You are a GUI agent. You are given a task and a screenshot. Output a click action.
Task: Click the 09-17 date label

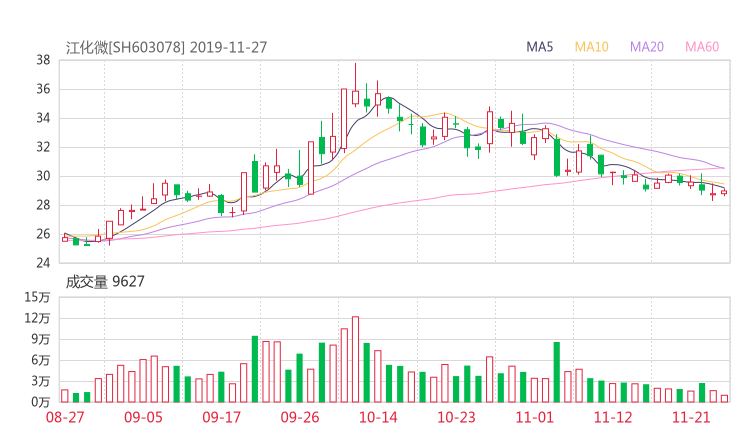tap(221, 416)
